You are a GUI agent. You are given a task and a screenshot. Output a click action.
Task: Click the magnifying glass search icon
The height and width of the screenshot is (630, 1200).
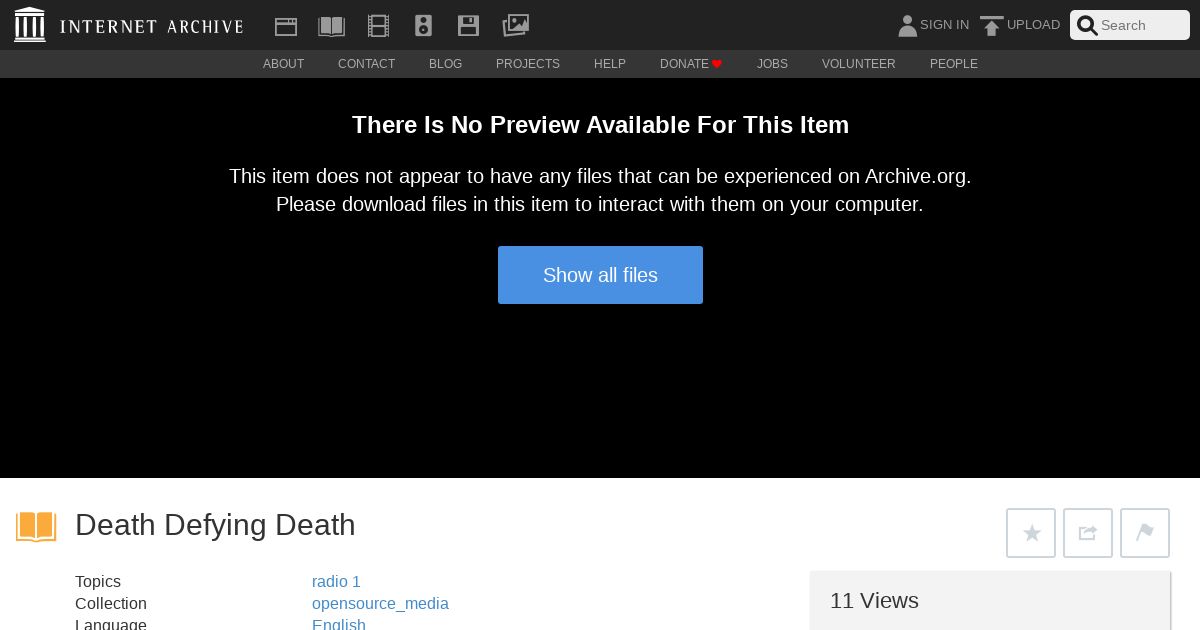click(1087, 26)
